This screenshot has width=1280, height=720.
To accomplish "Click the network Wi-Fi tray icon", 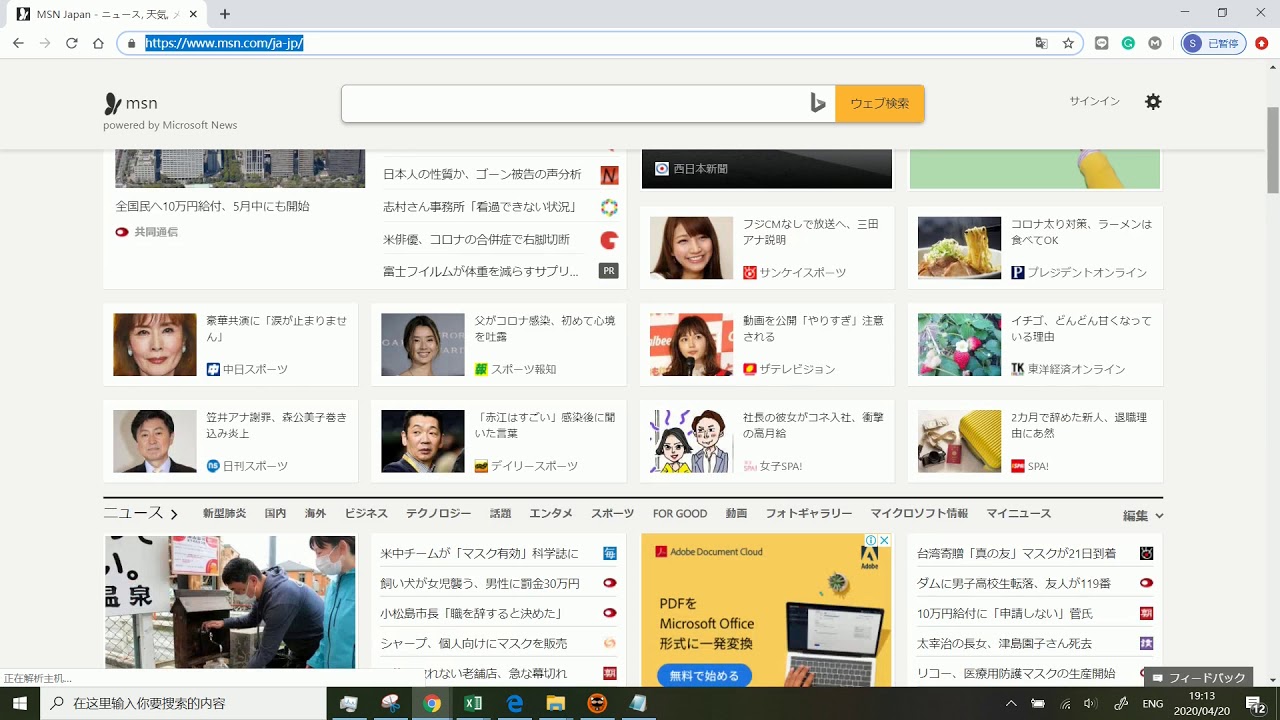I will pos(1066,703).
